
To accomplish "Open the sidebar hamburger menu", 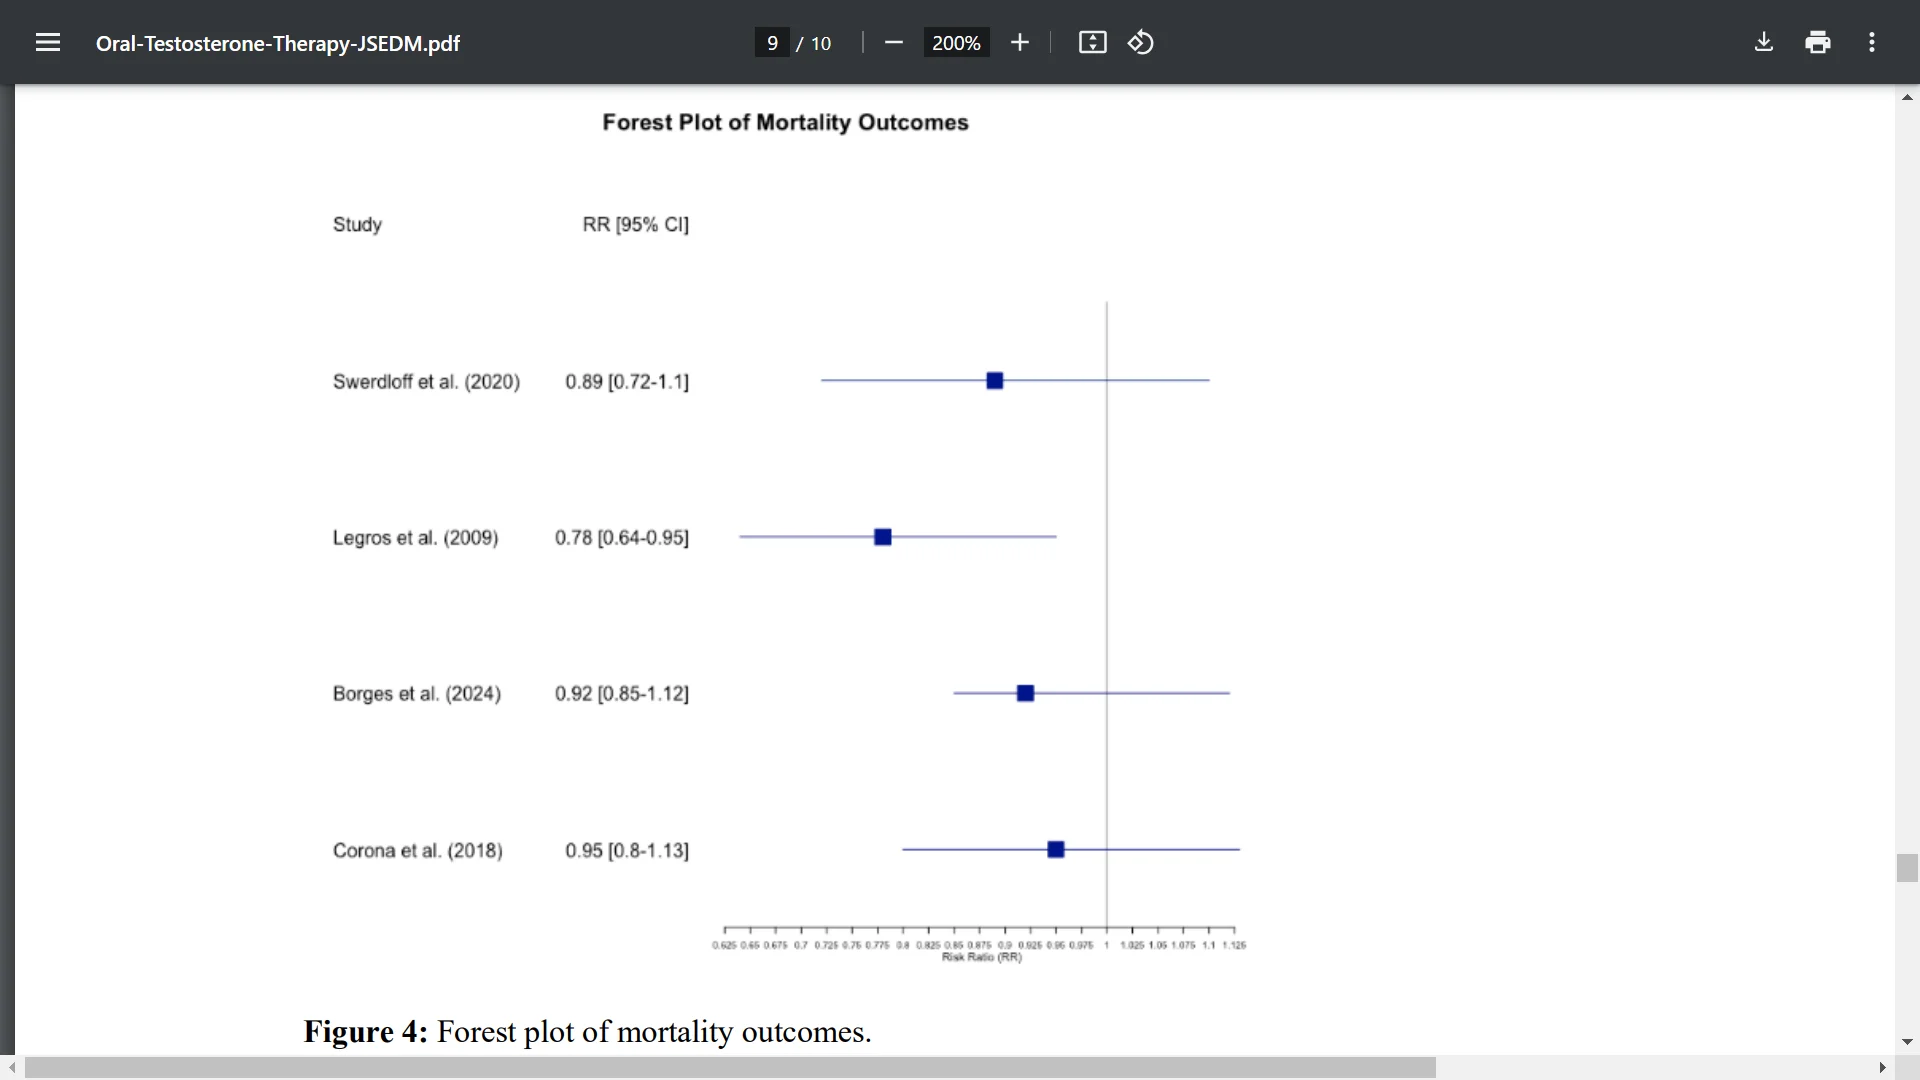I will click(48, 42).
